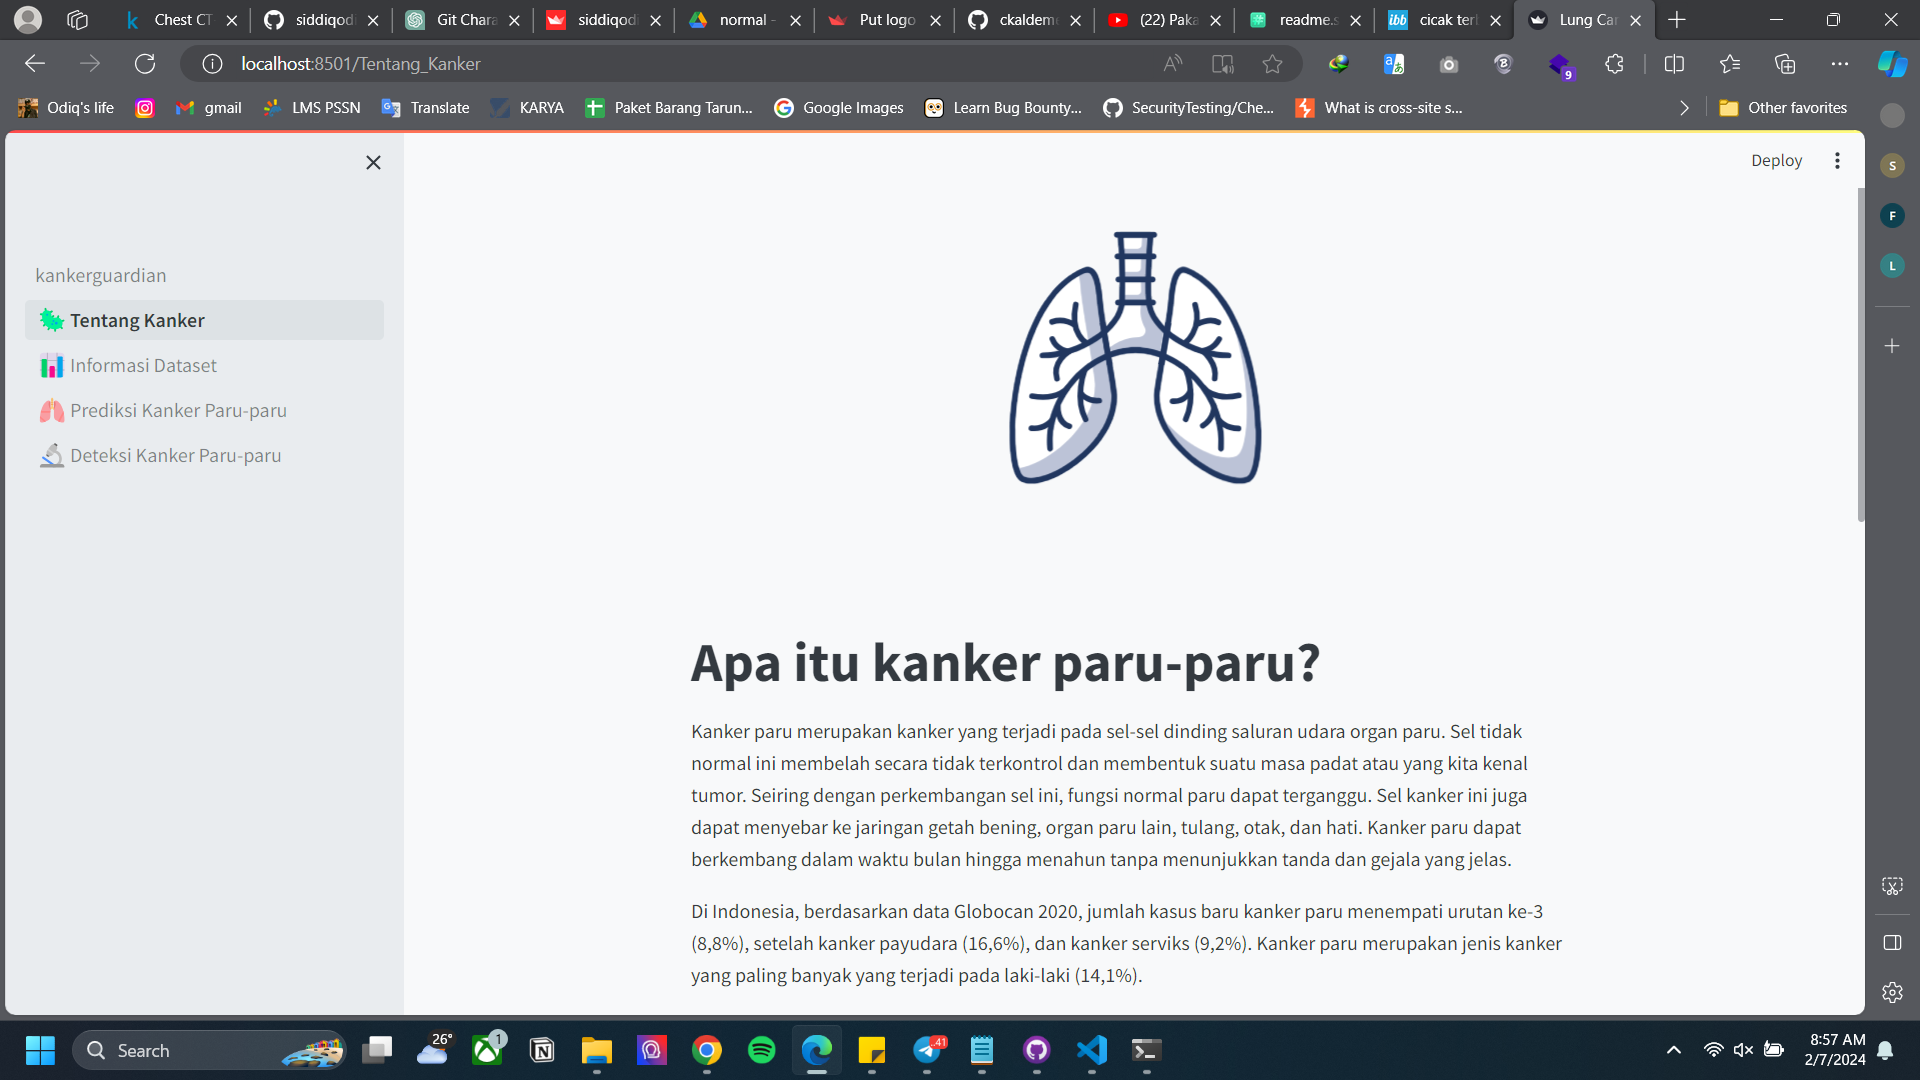Open the Copilot sidebar icon

(1892, 64)
